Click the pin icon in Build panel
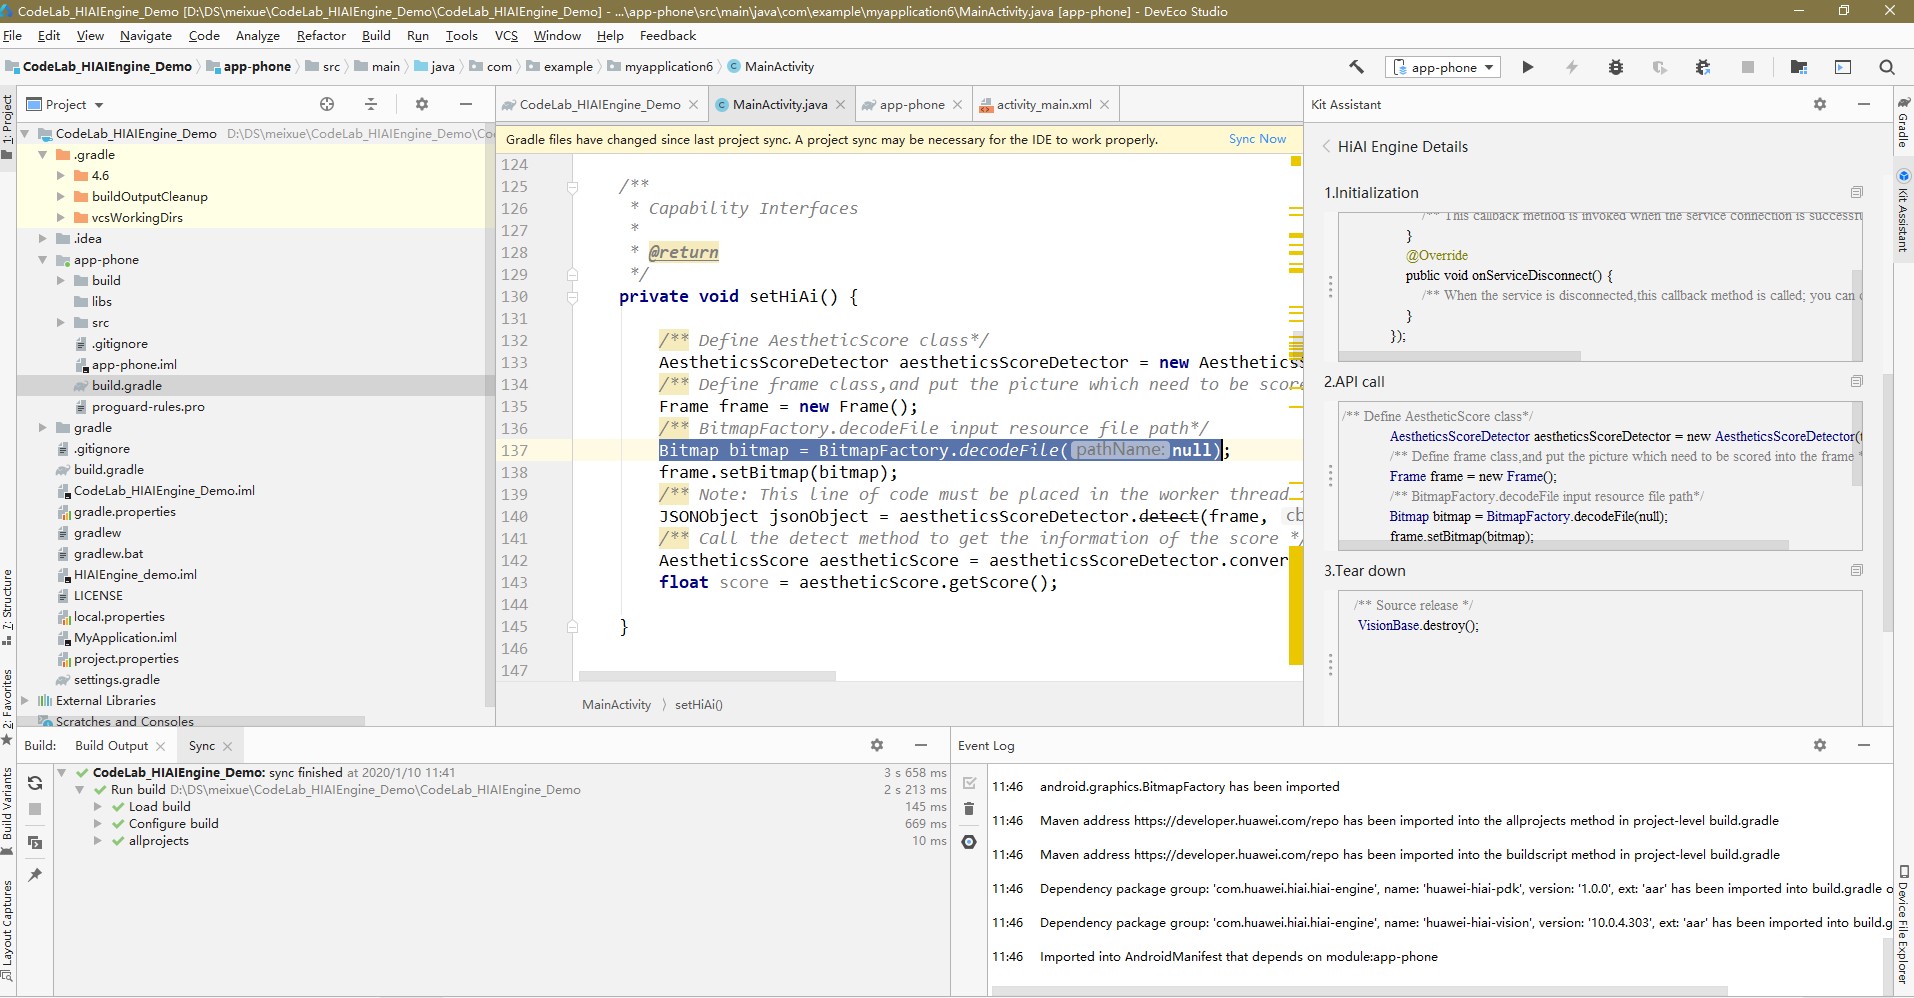This screenshot has height=998, width=1914. pyautogui.click(x=35, y=875)
